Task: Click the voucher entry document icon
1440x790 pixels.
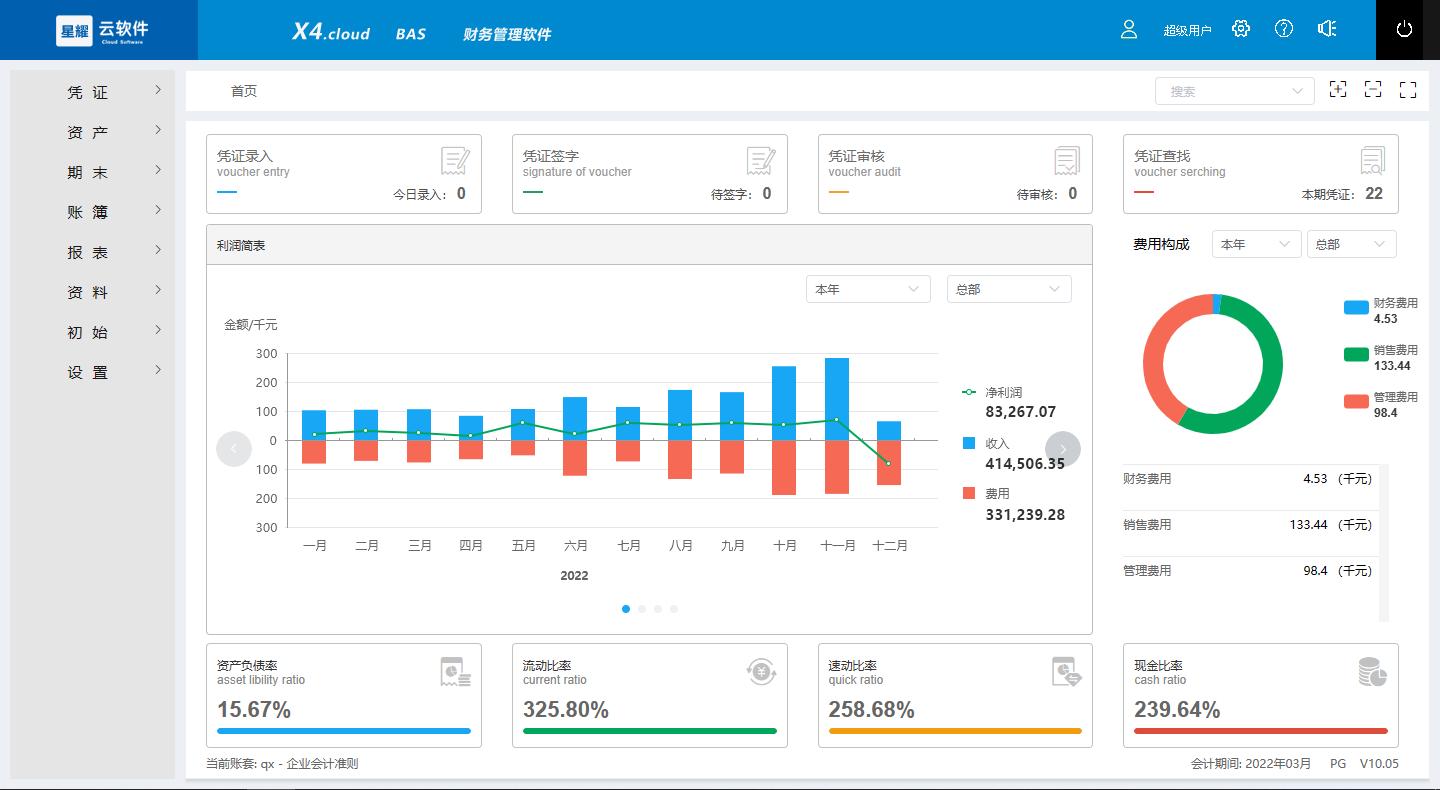Action: point(456,160)
